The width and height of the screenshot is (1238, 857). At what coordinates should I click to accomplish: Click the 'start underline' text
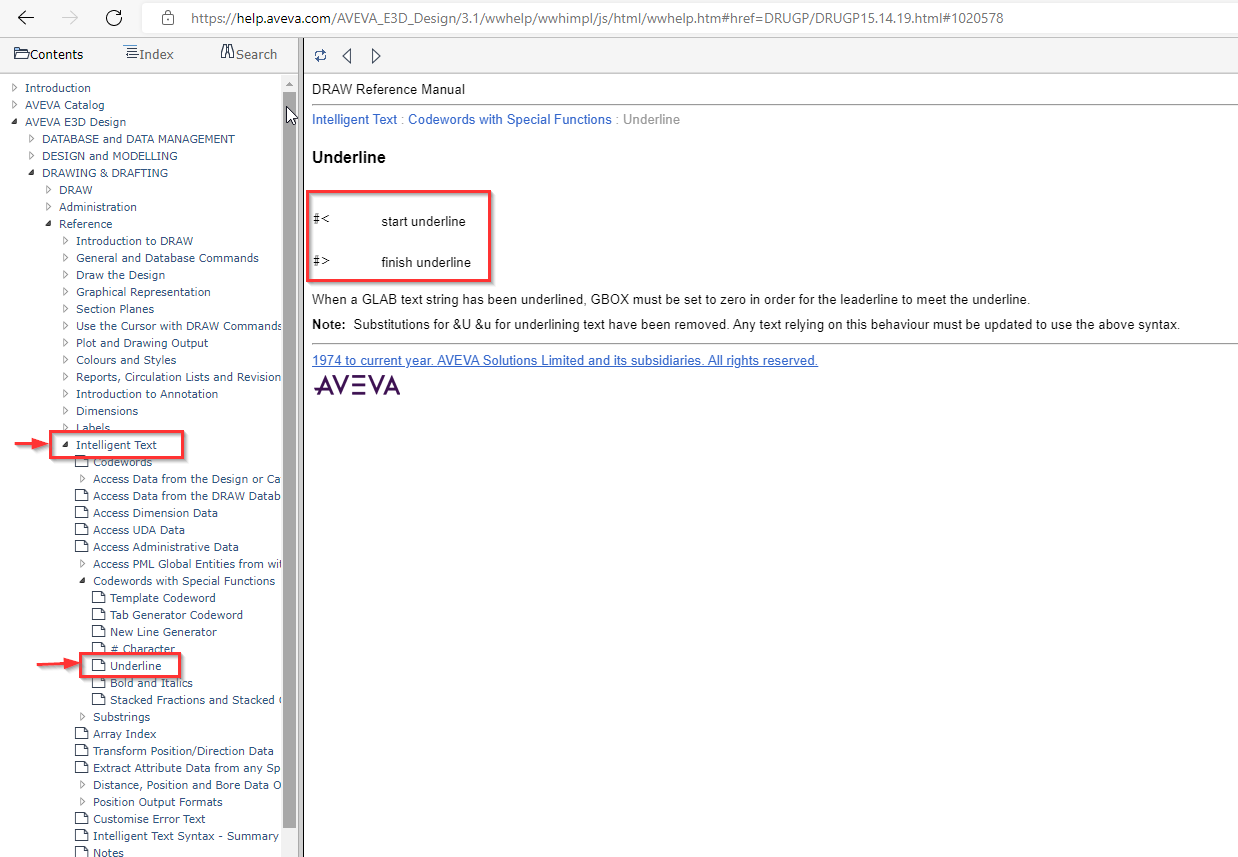coord(423,222)
